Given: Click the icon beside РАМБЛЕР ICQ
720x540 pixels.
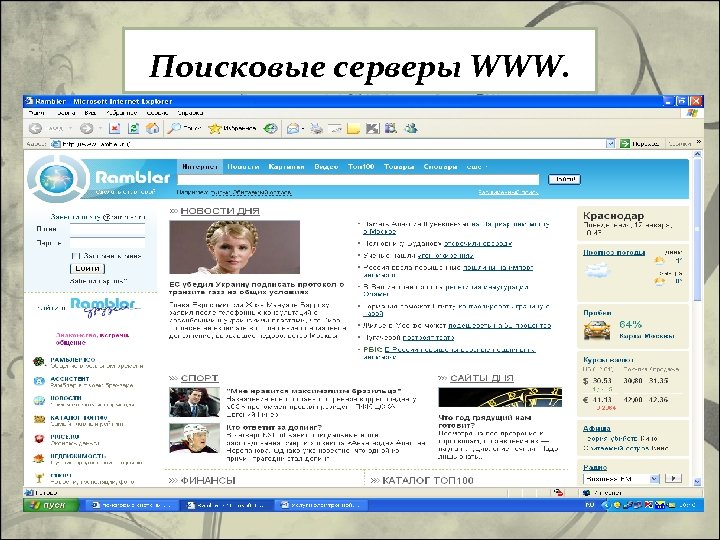Looking at the screenshot, I should point(39,362).
